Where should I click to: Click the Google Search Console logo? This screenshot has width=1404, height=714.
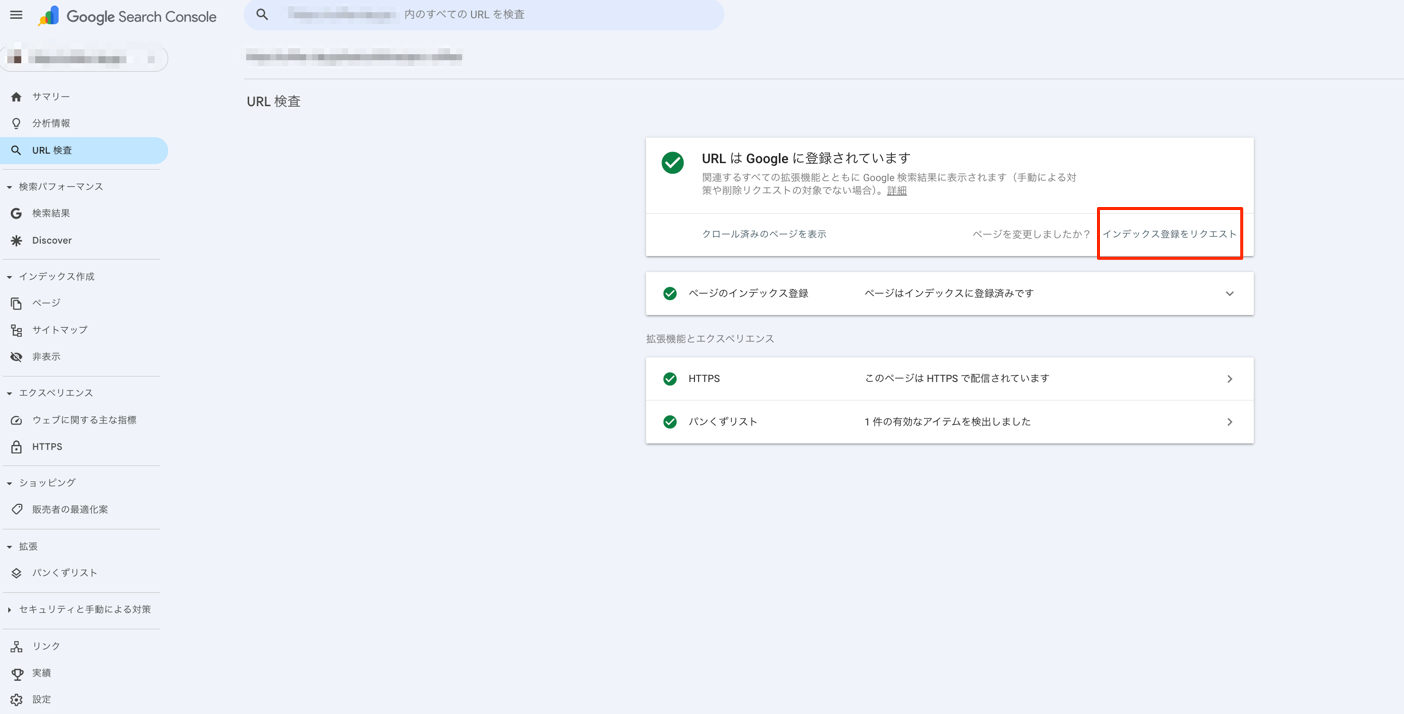tap(128, 16)
